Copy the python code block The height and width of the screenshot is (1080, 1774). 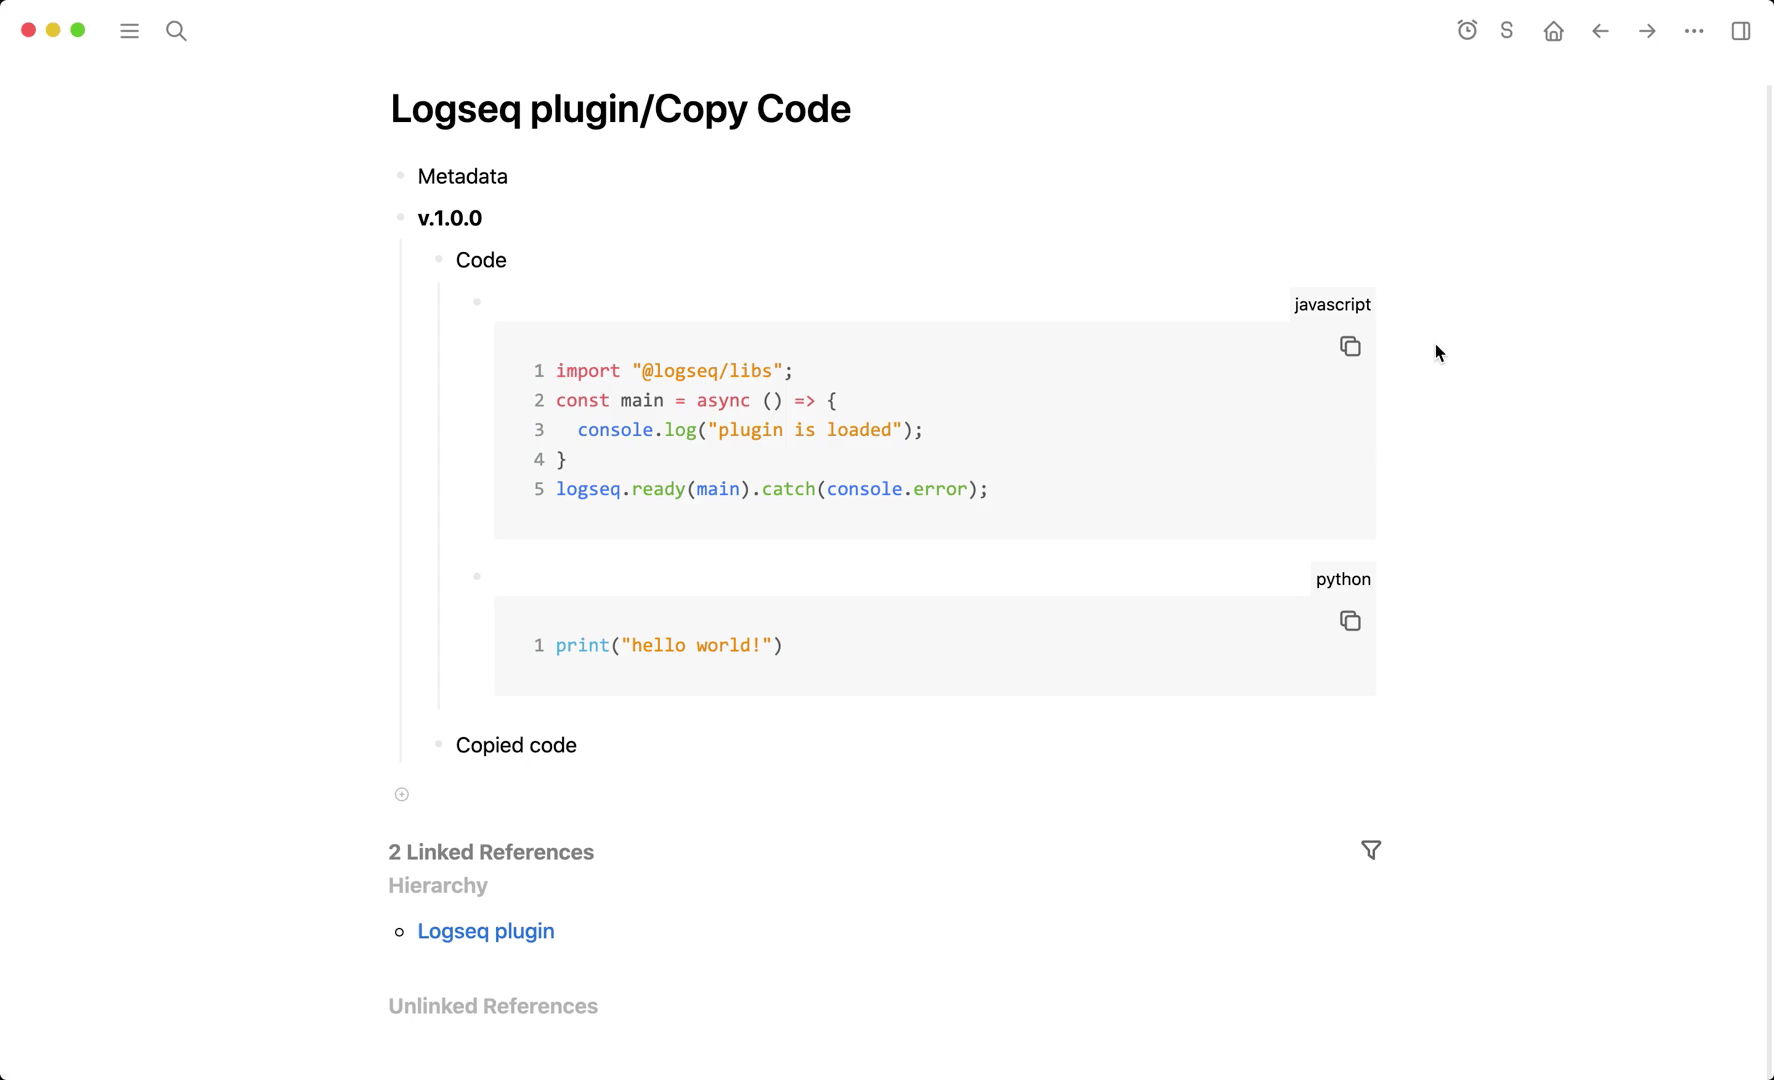1350,621
